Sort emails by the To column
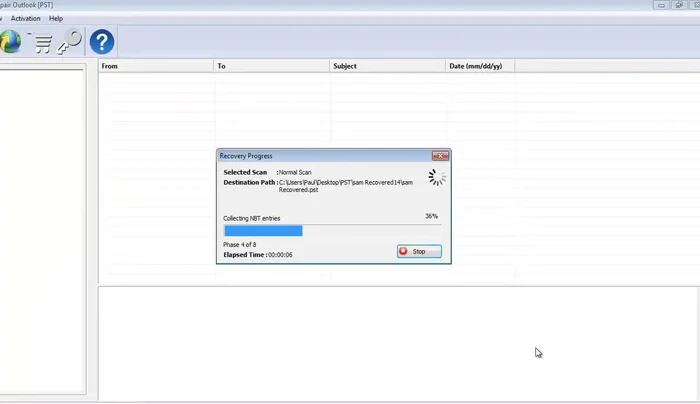Viewport: 700px width, 404px height. pyautogui.click(x=272, y=66)
